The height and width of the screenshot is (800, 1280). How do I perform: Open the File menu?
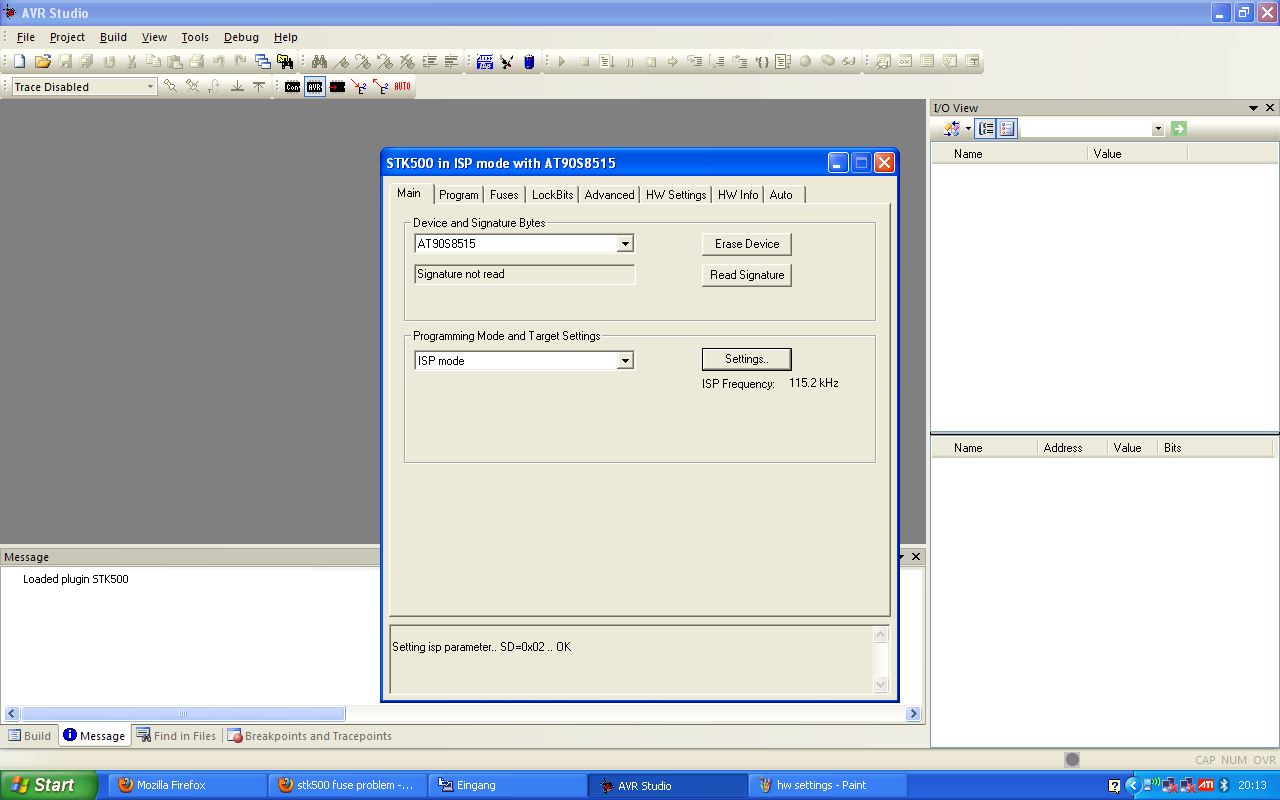[x=26, y=37]
